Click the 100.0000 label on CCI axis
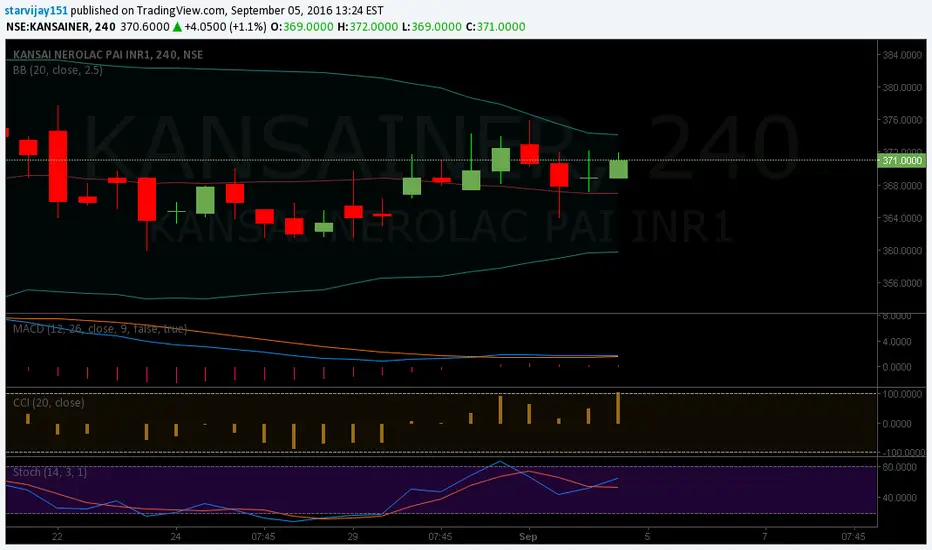Viewport: 932px width, 550px height. tap(902, 394)
